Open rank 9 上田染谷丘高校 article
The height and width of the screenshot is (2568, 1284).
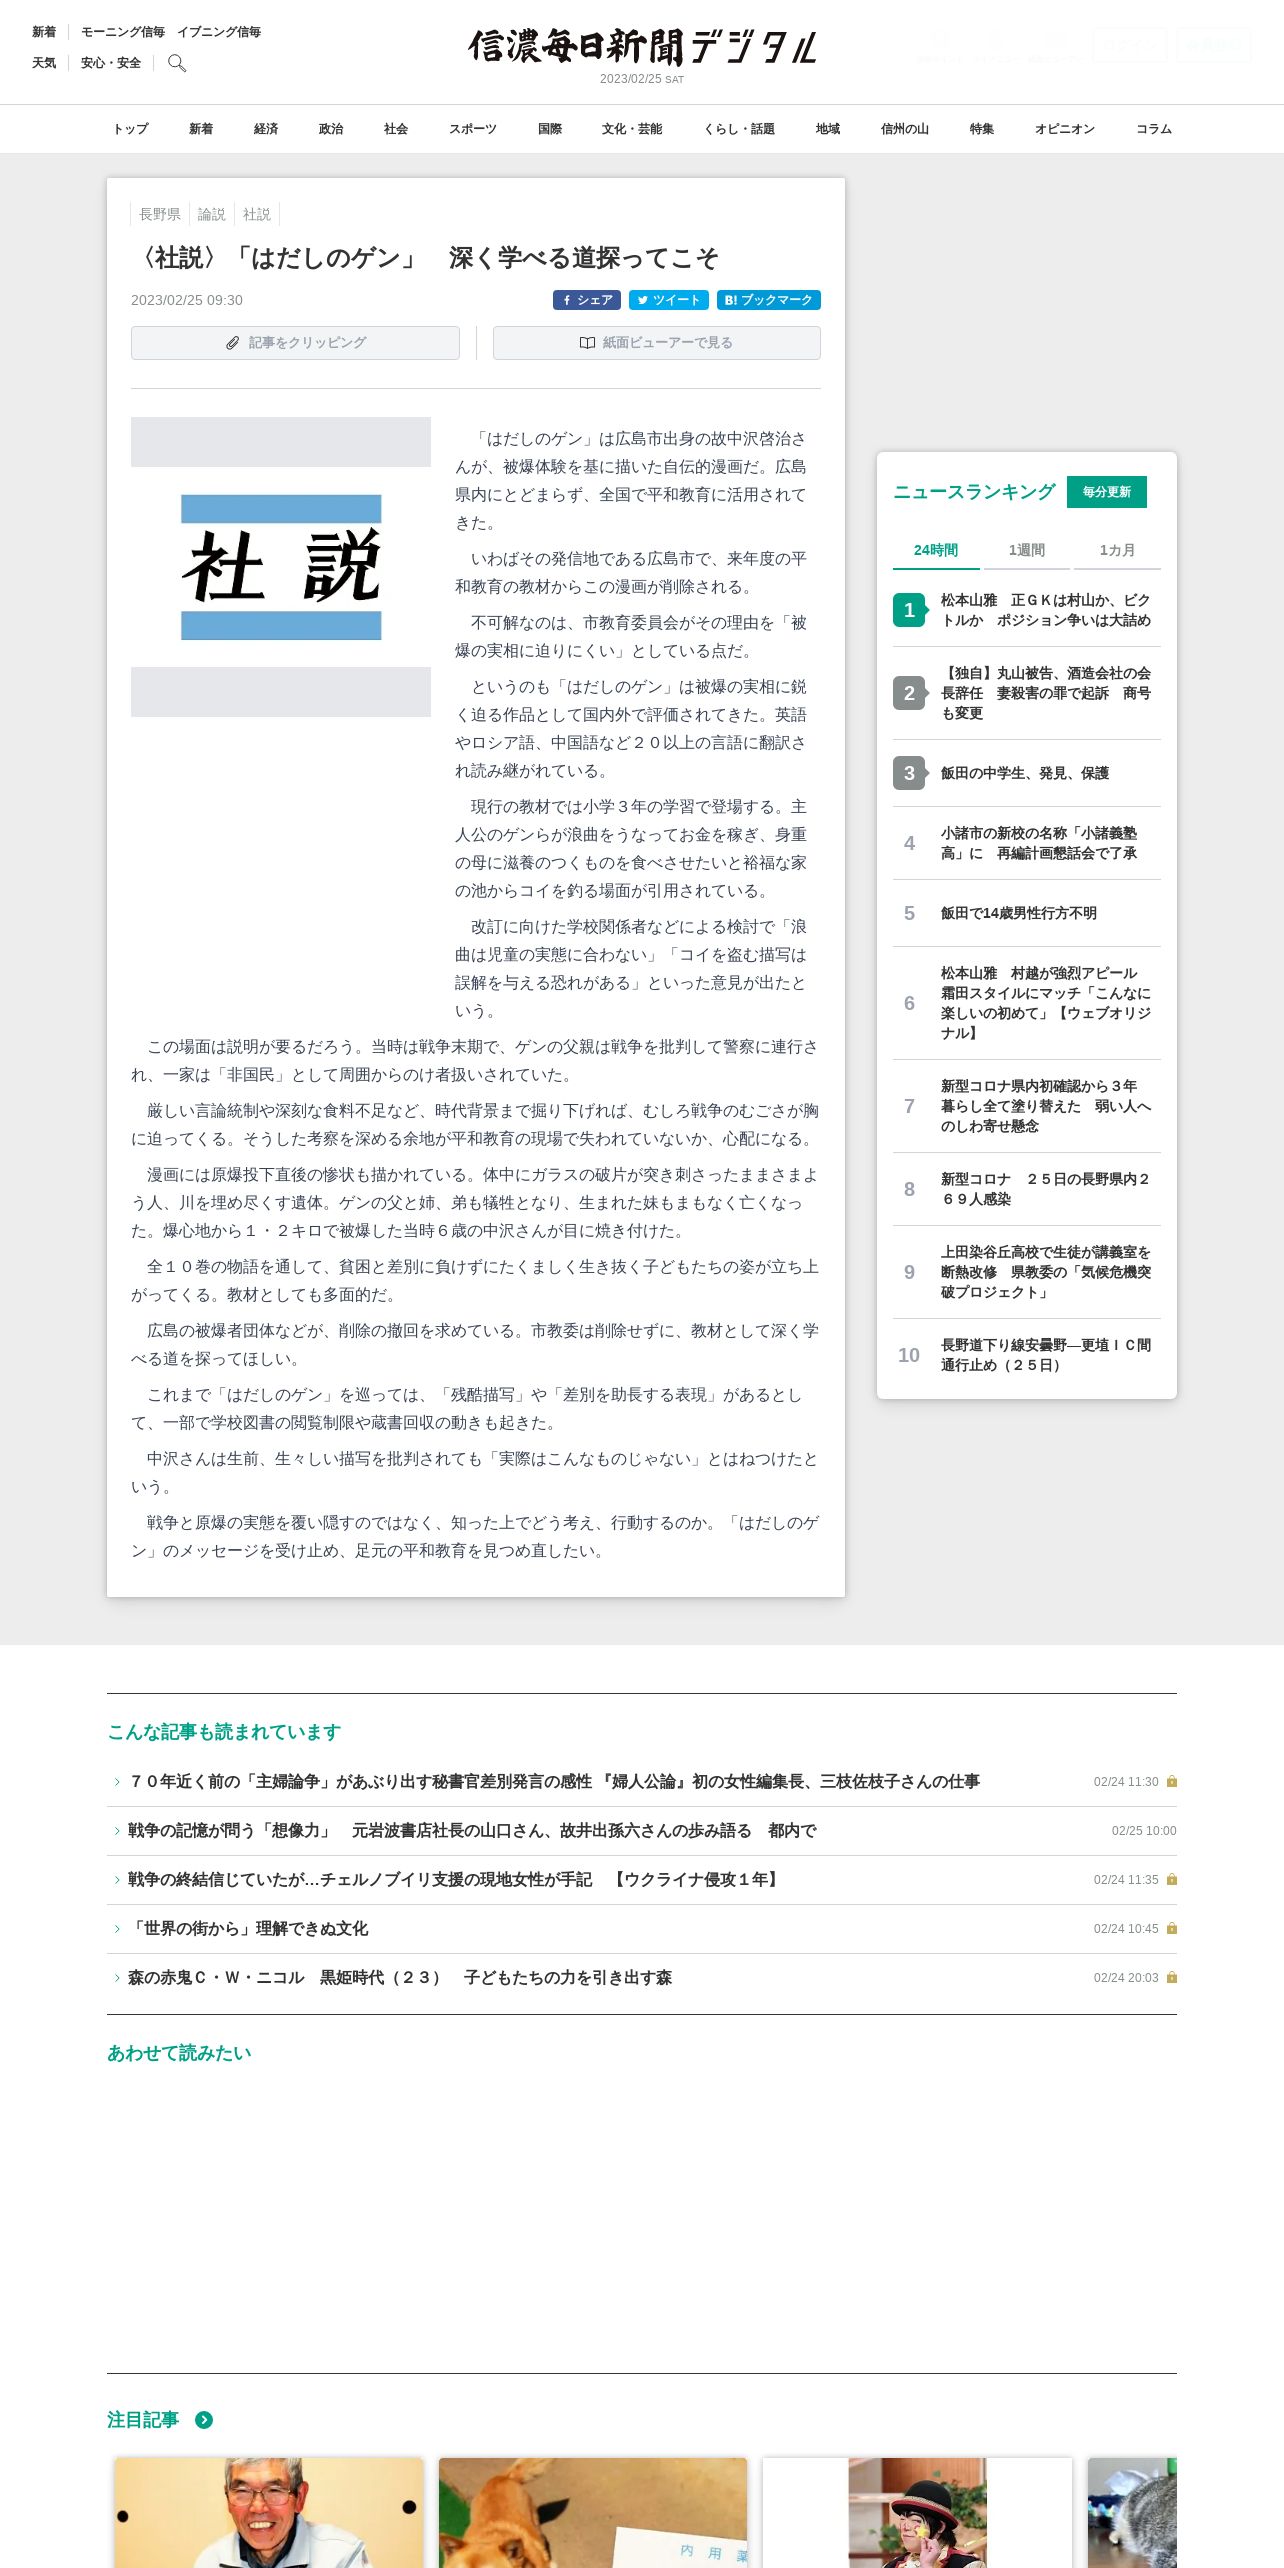[x=1046, y=1272]
